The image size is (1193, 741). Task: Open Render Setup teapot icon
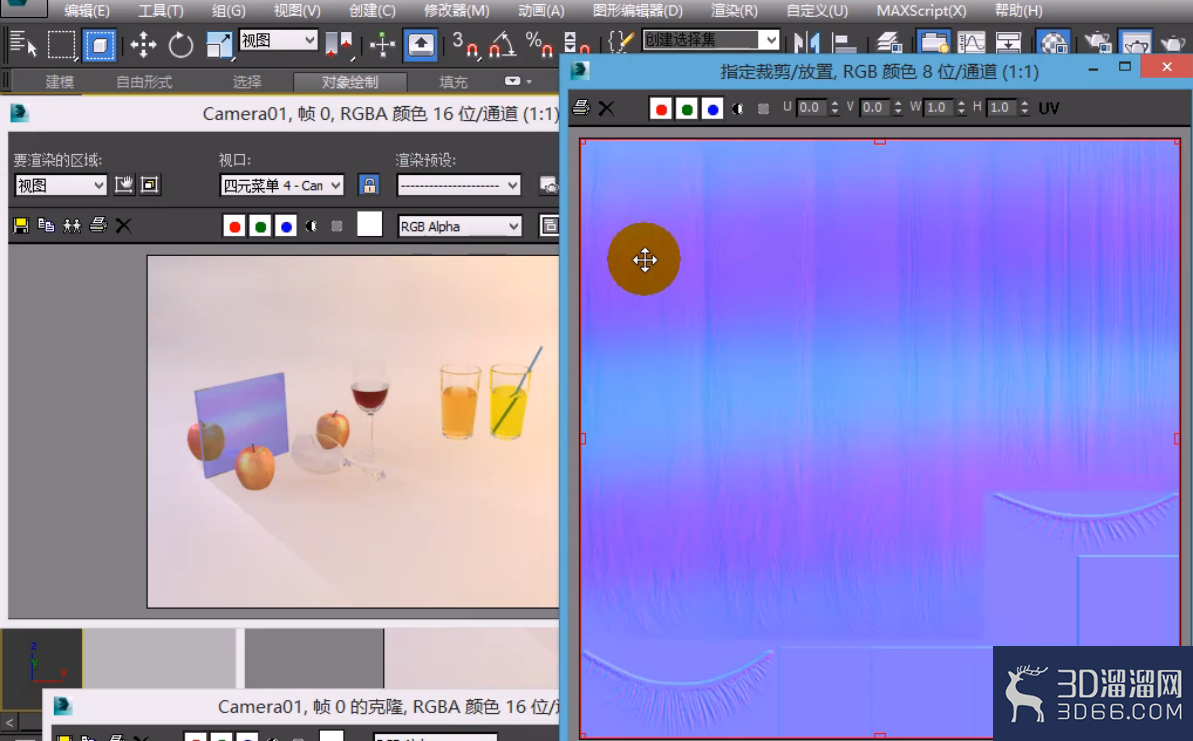click(x=1097, y=44)
